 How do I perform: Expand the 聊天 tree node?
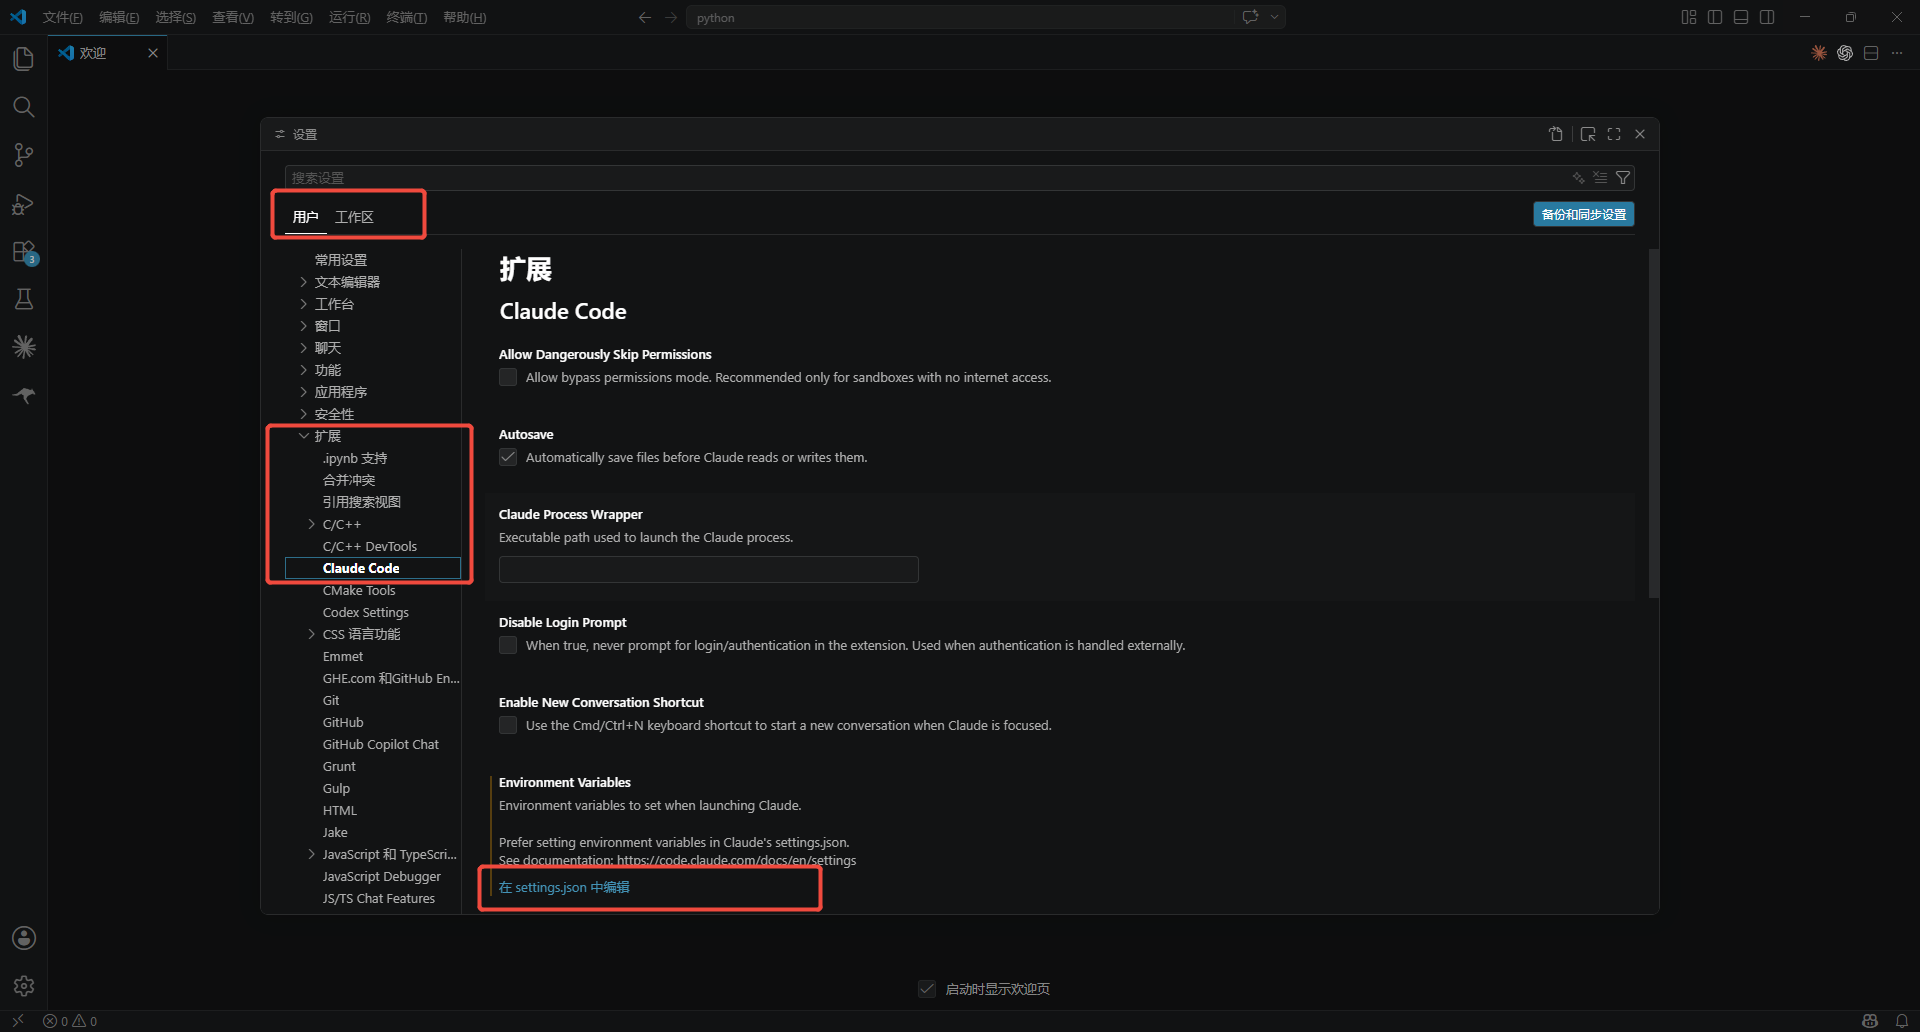click(x=304, y=348)
